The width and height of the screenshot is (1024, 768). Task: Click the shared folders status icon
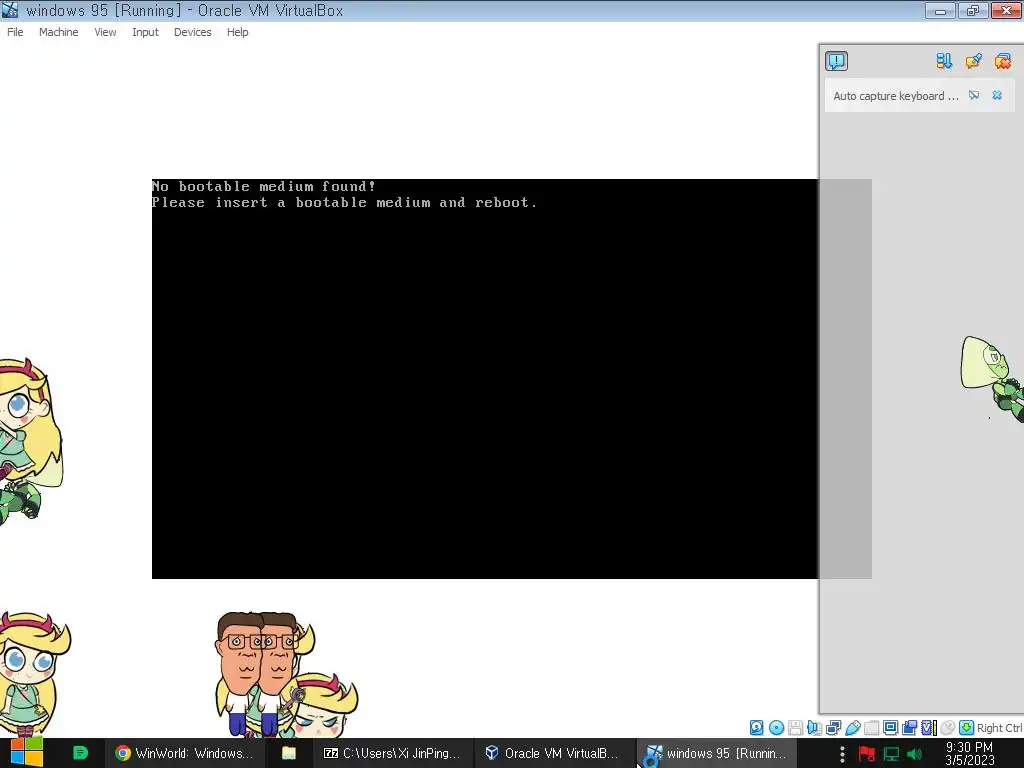[x=871, y=728]
